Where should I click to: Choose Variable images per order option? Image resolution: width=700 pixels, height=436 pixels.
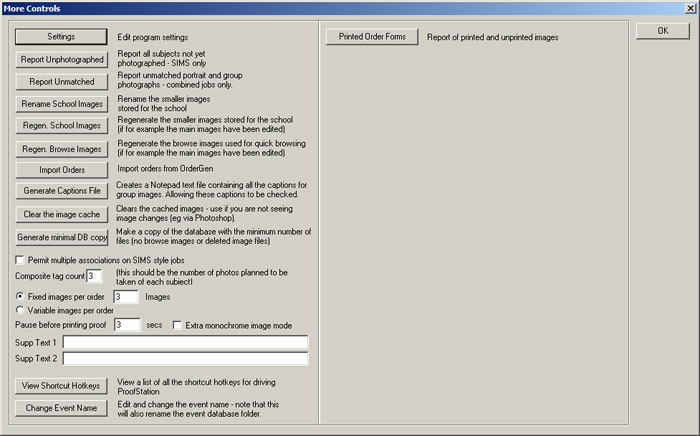tap(21, 310)
